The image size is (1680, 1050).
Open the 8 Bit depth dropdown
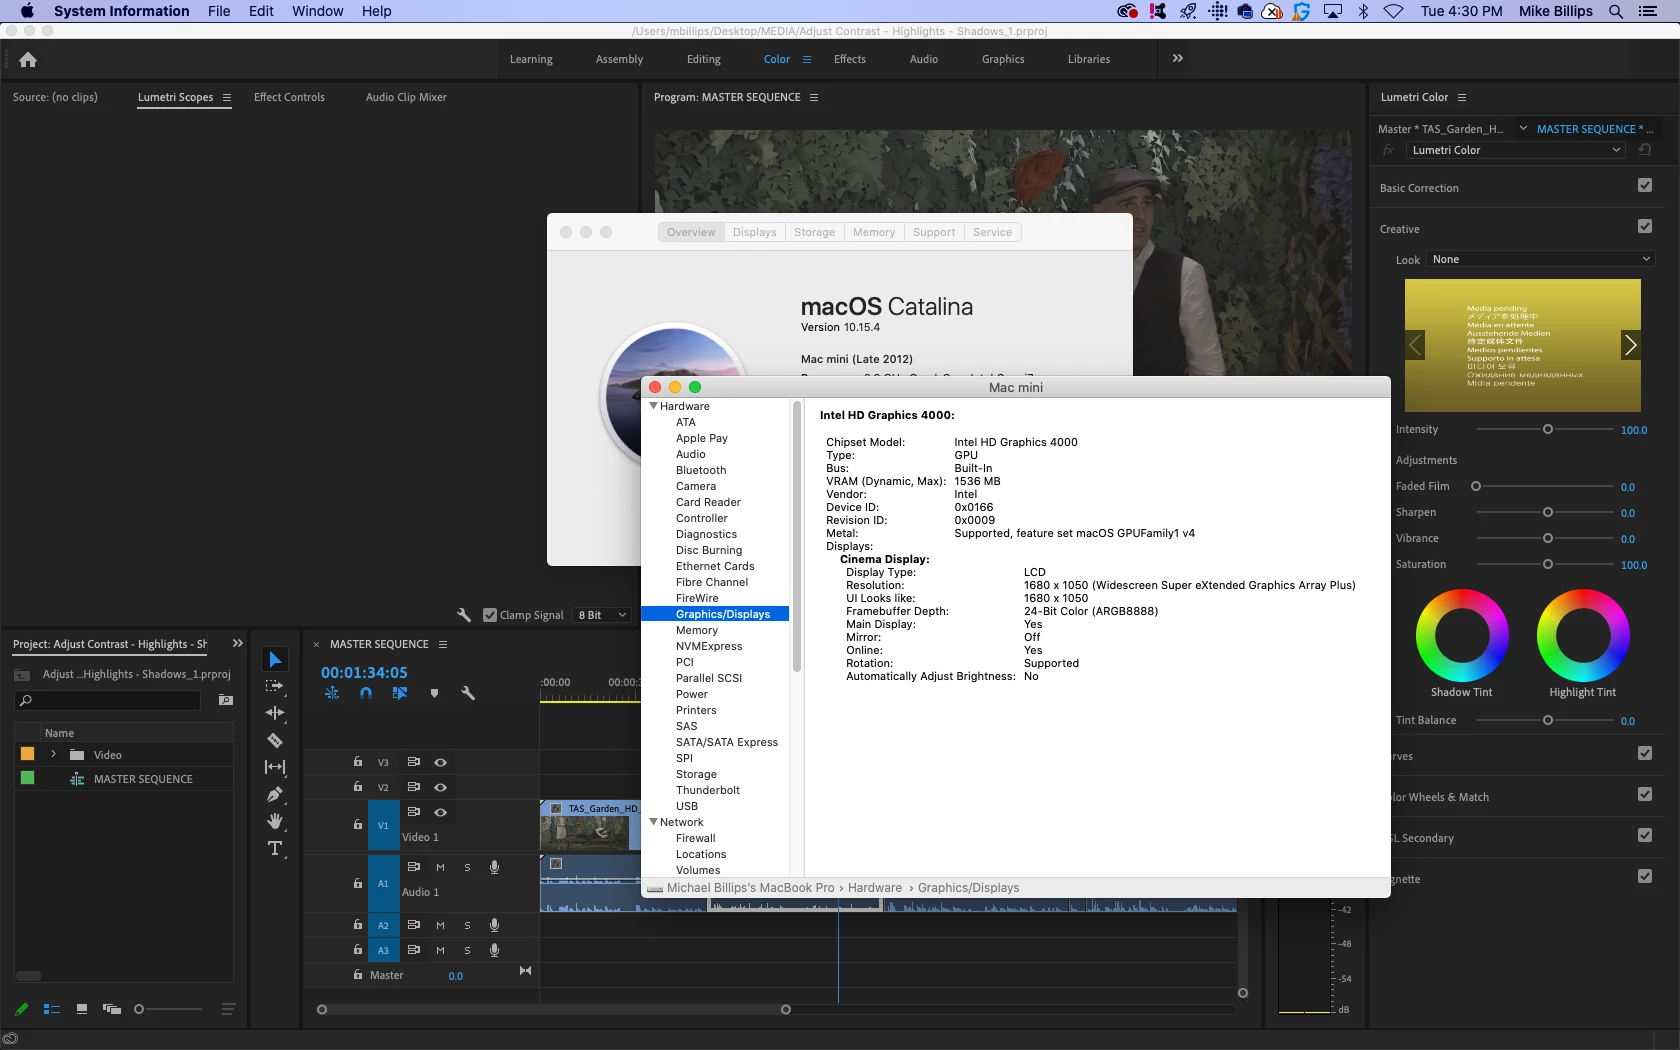click(603, 615)
